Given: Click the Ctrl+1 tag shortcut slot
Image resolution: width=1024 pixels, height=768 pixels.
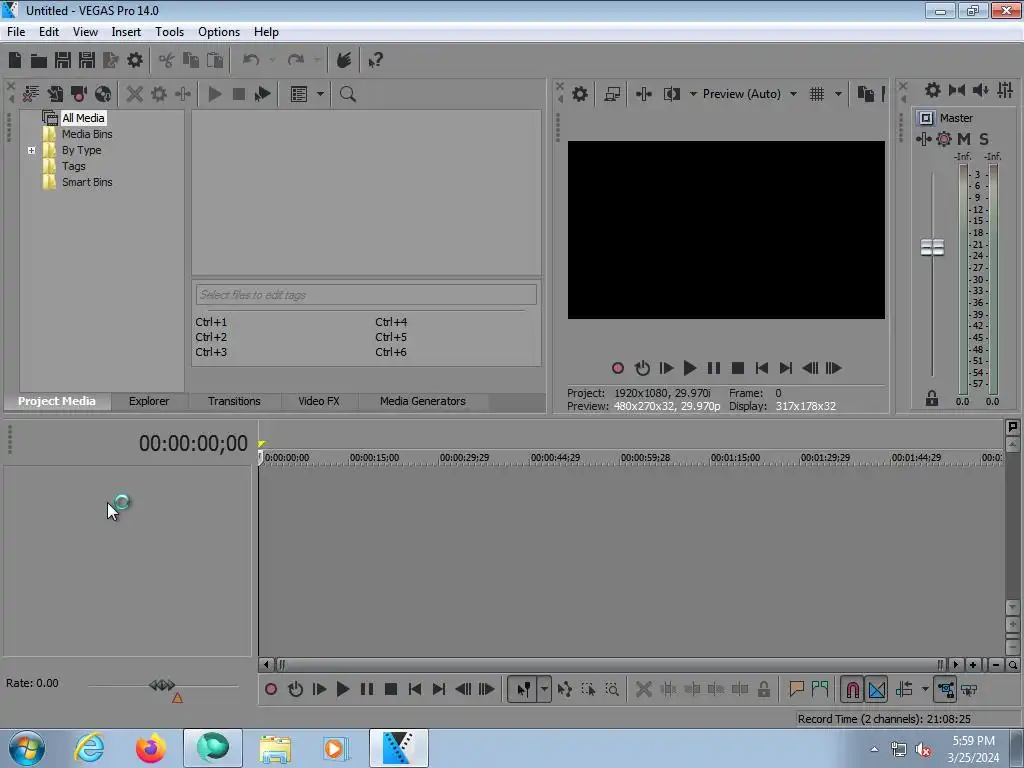Looking at the screenshot, I should [211, 322].
